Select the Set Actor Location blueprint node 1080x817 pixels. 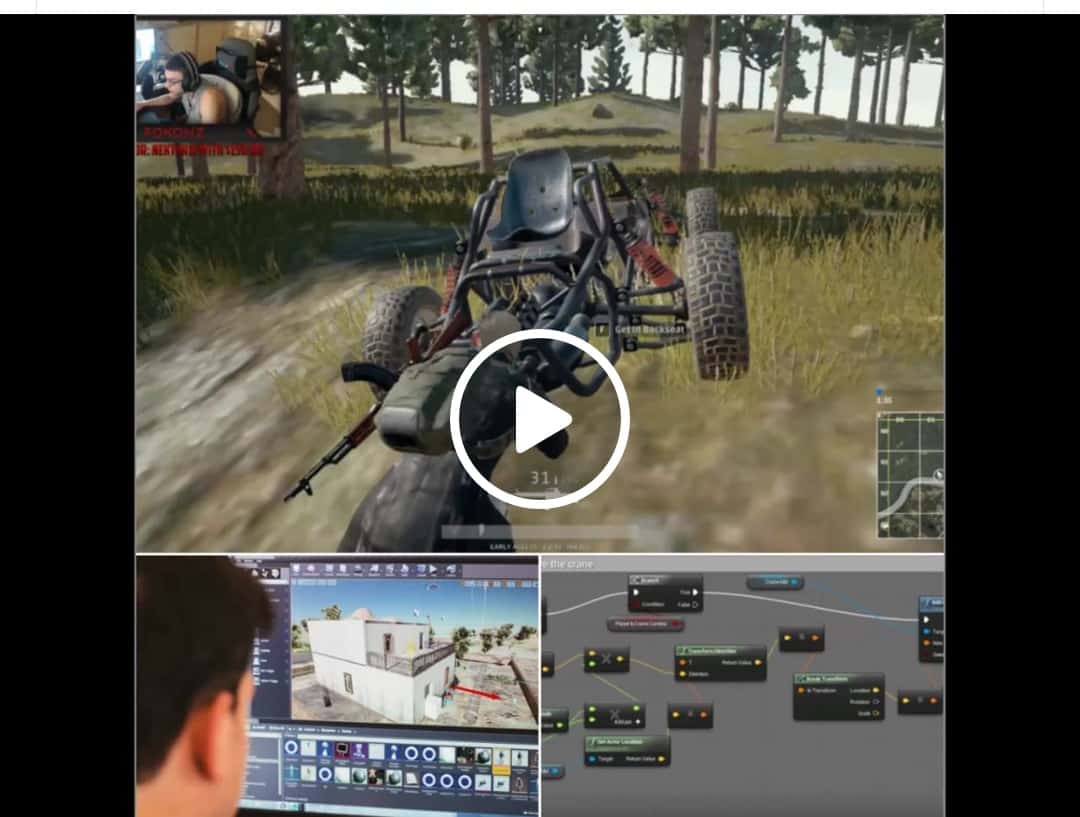[x=627, y=751]
